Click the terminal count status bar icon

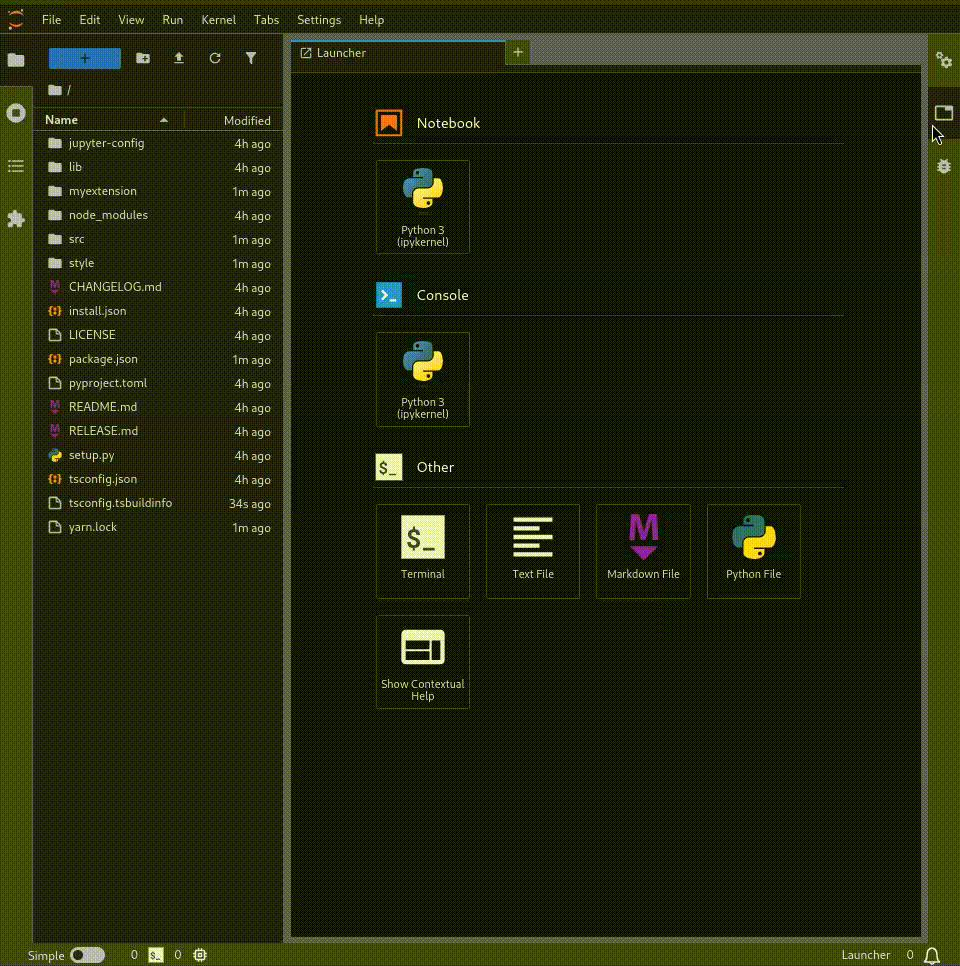pos(156,955)
